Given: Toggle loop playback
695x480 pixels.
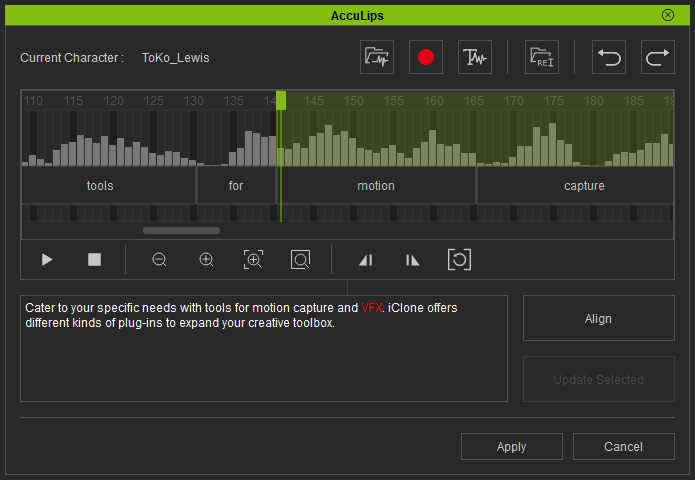Looking at the screenshot, I should pos(459,260).
